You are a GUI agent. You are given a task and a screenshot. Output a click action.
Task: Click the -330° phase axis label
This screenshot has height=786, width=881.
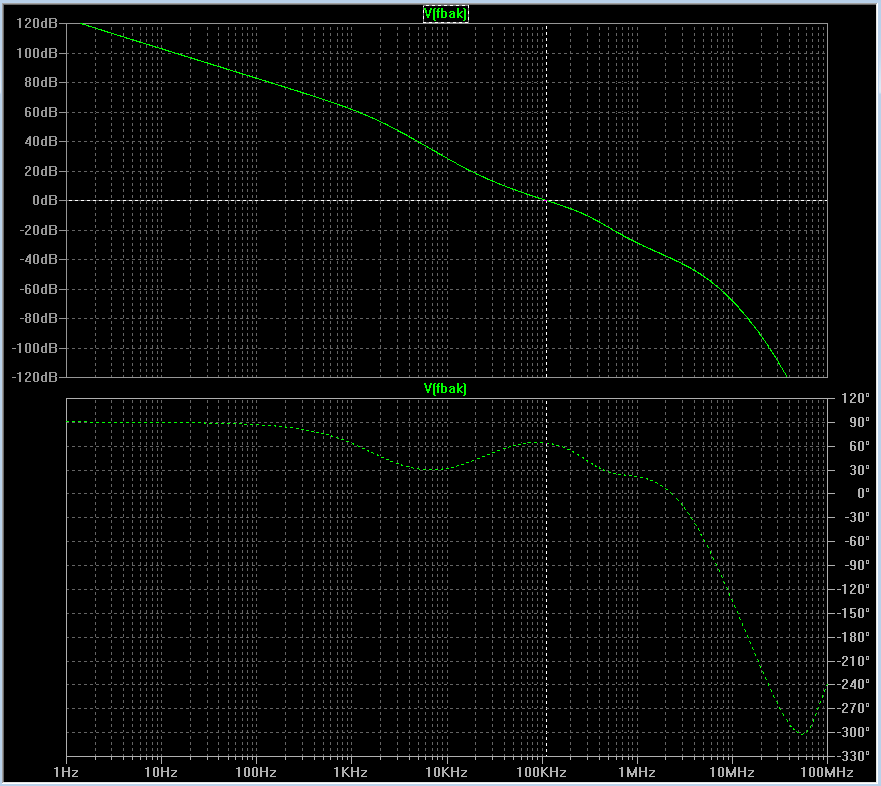click(853, 756)
